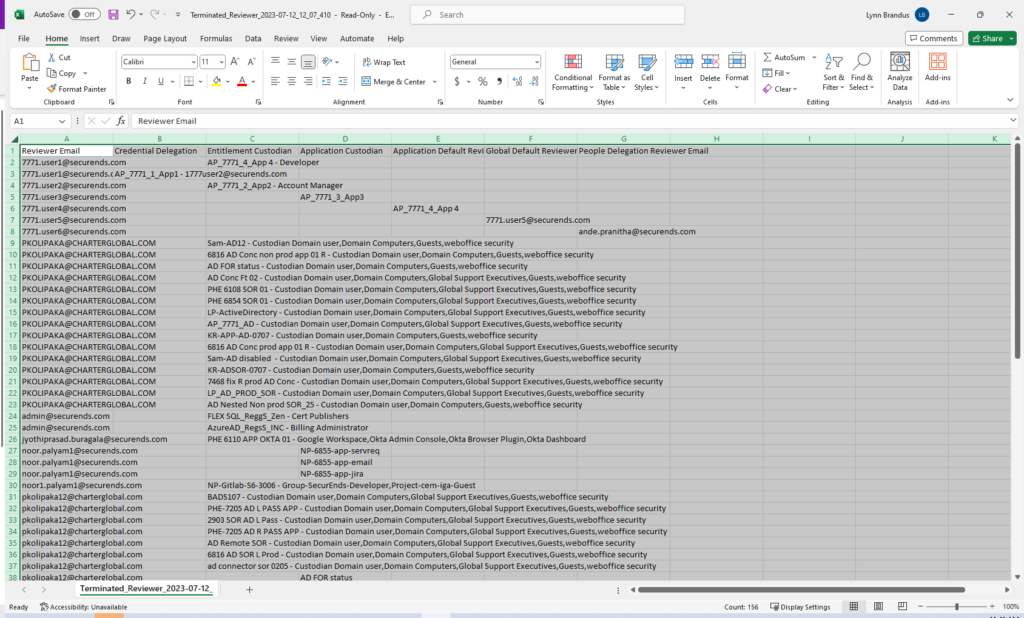Click Increase Indent icon

pos(343,82)
